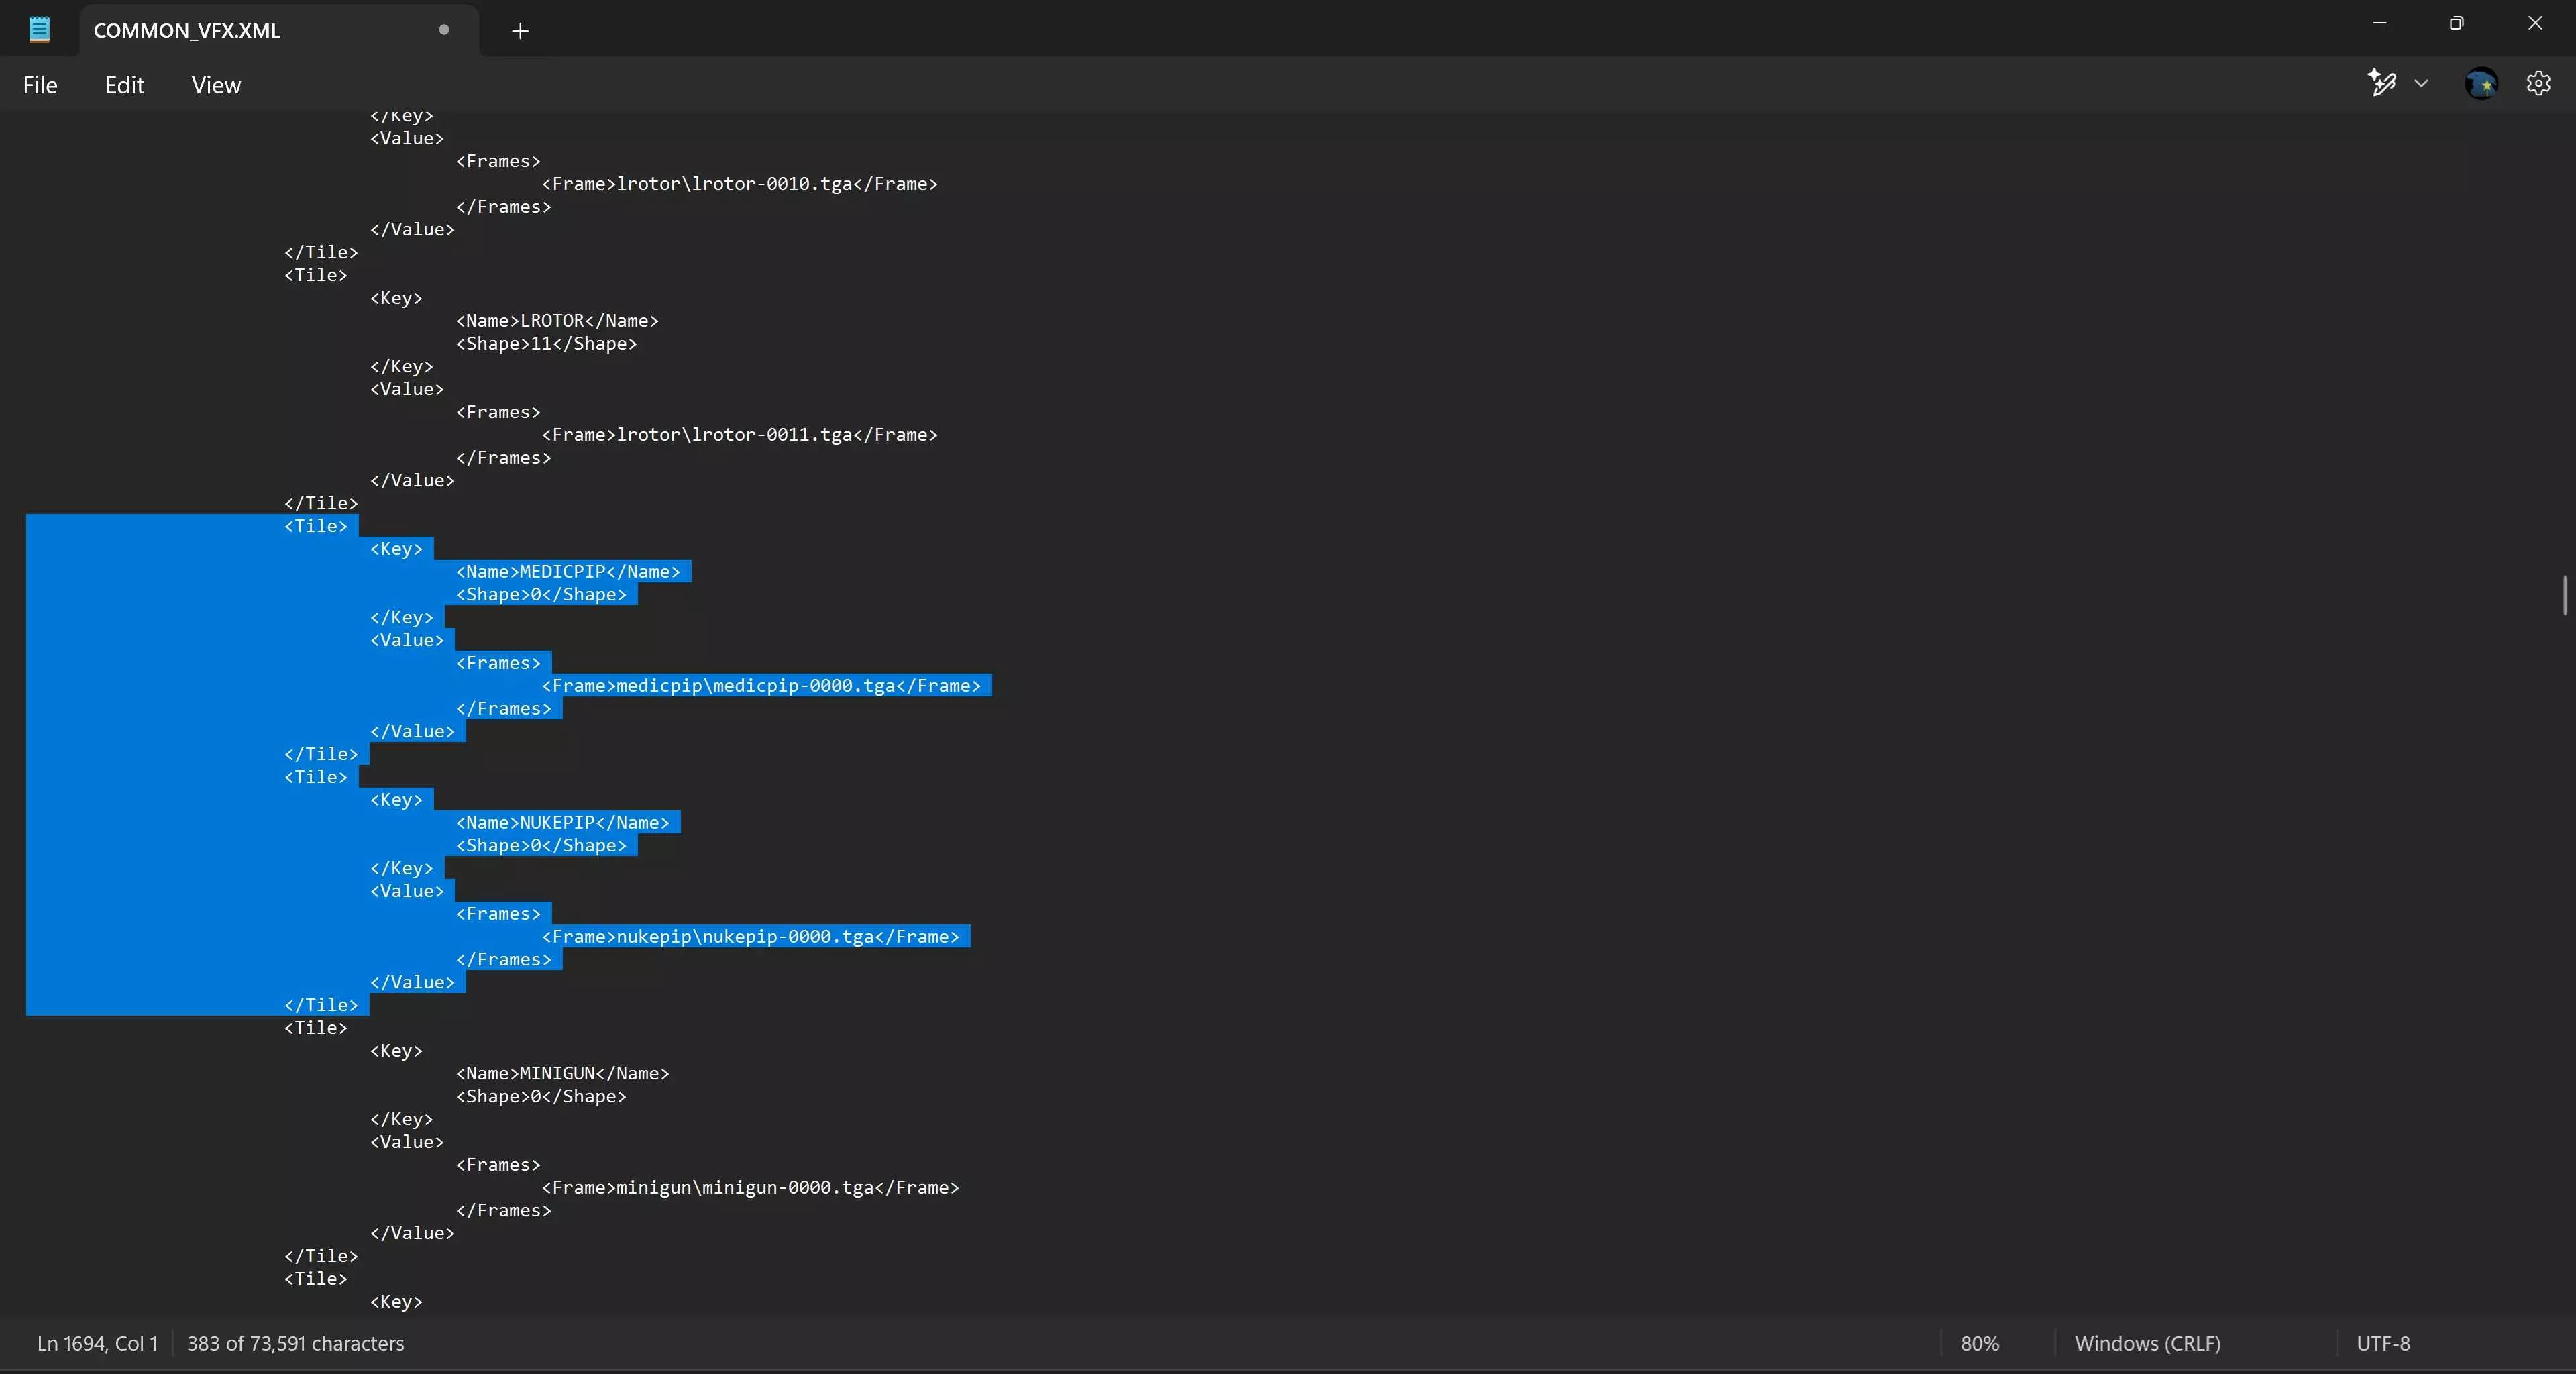The width and height of the screenshot is (2576, 1374).
Task: Click Windows (CRLF) line ending indicator
Action: coord(2147,1343)
